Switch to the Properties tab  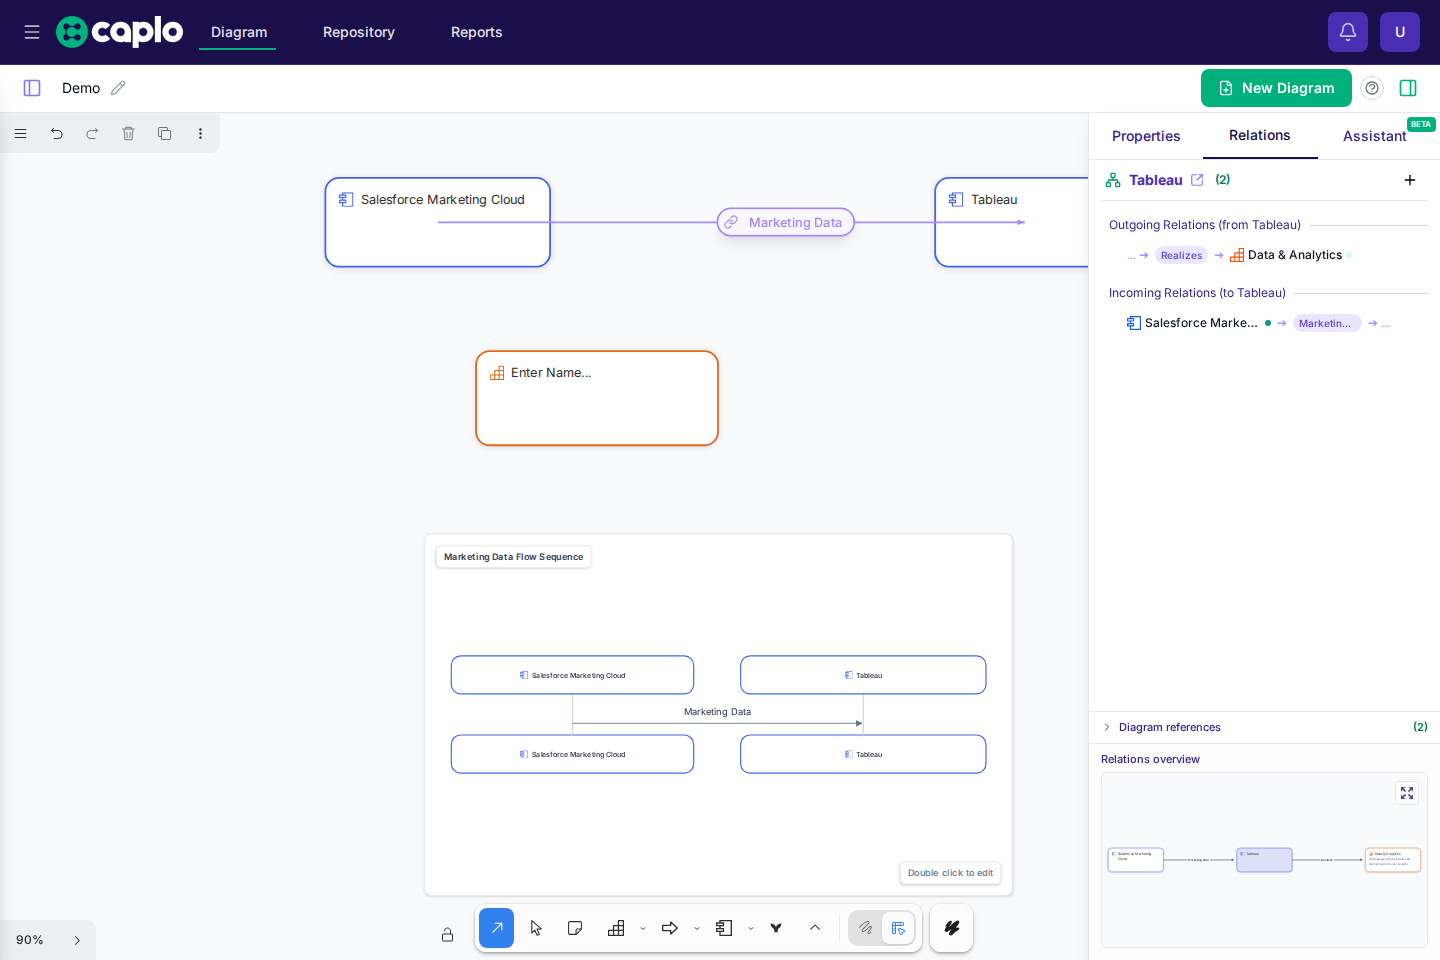pyautogui.click(x=1146, y=136)
